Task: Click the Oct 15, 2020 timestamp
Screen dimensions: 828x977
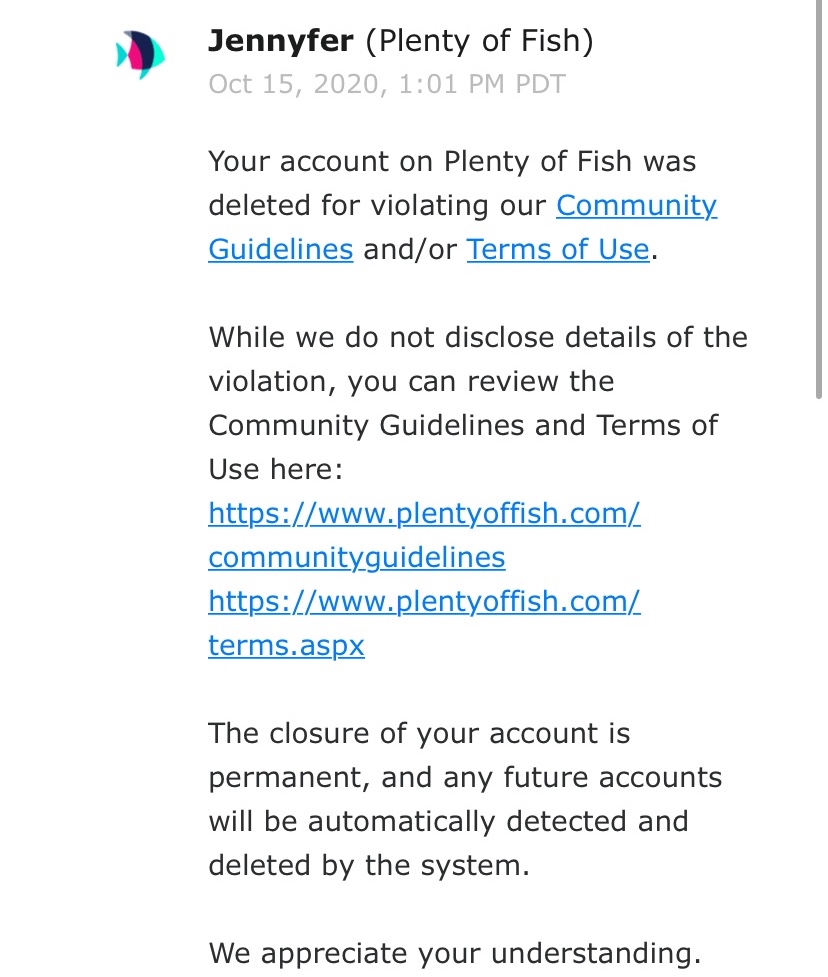Action: tap(387, 84)
